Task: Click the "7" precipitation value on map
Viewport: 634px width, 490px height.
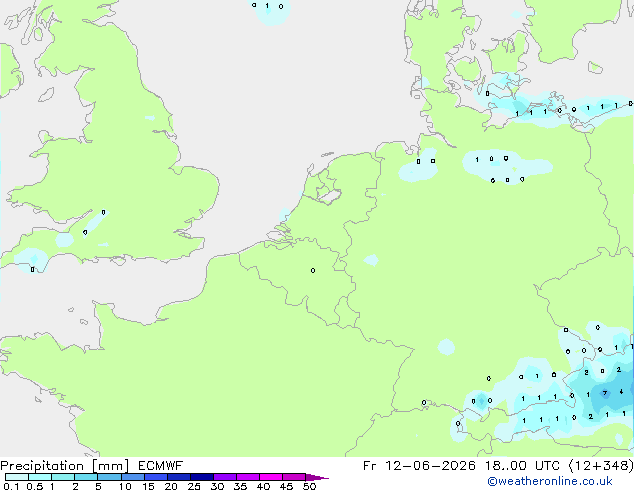Action: [x=605, y=393]
